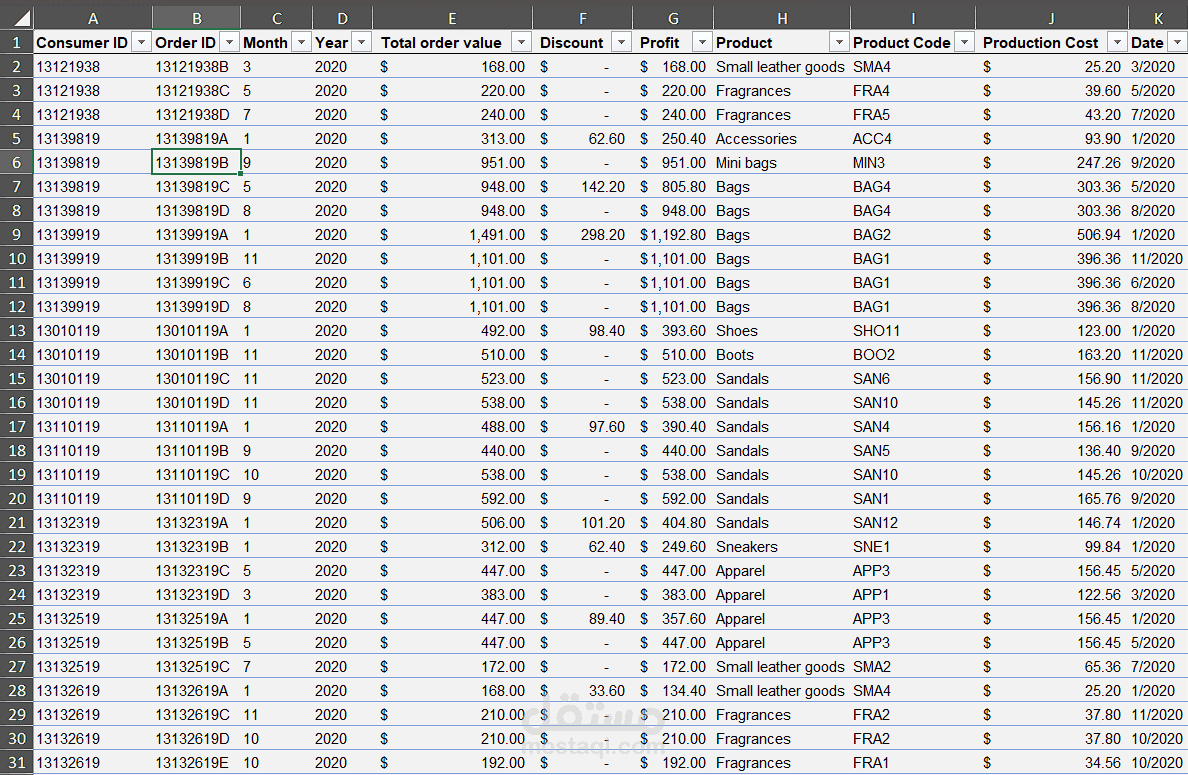Image resolution: width=1188 pixels, height=775 pixels.
Task: Select total order value 951.00
Action: tap(452, 163)
